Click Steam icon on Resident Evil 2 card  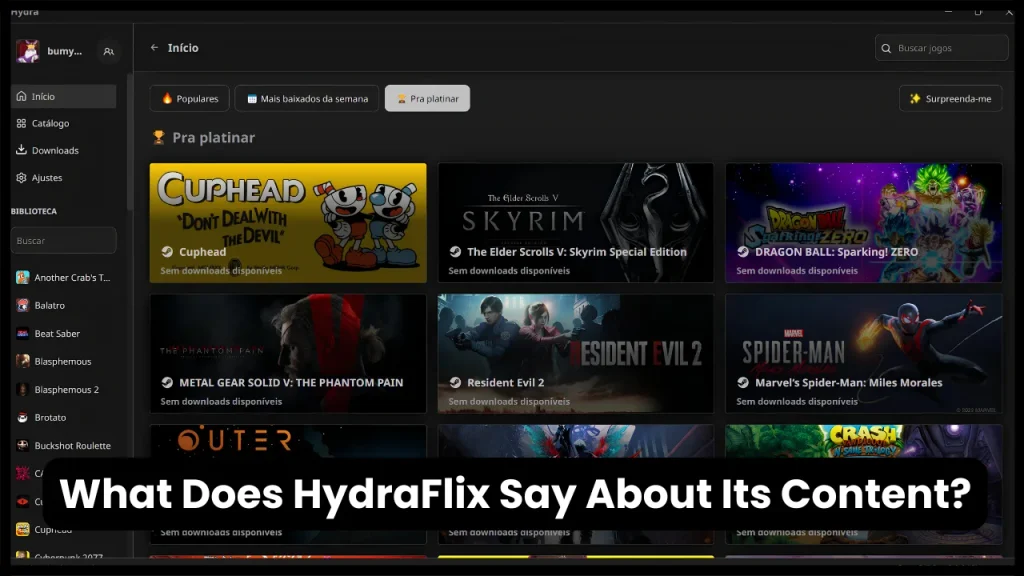[x=455, y=382]
